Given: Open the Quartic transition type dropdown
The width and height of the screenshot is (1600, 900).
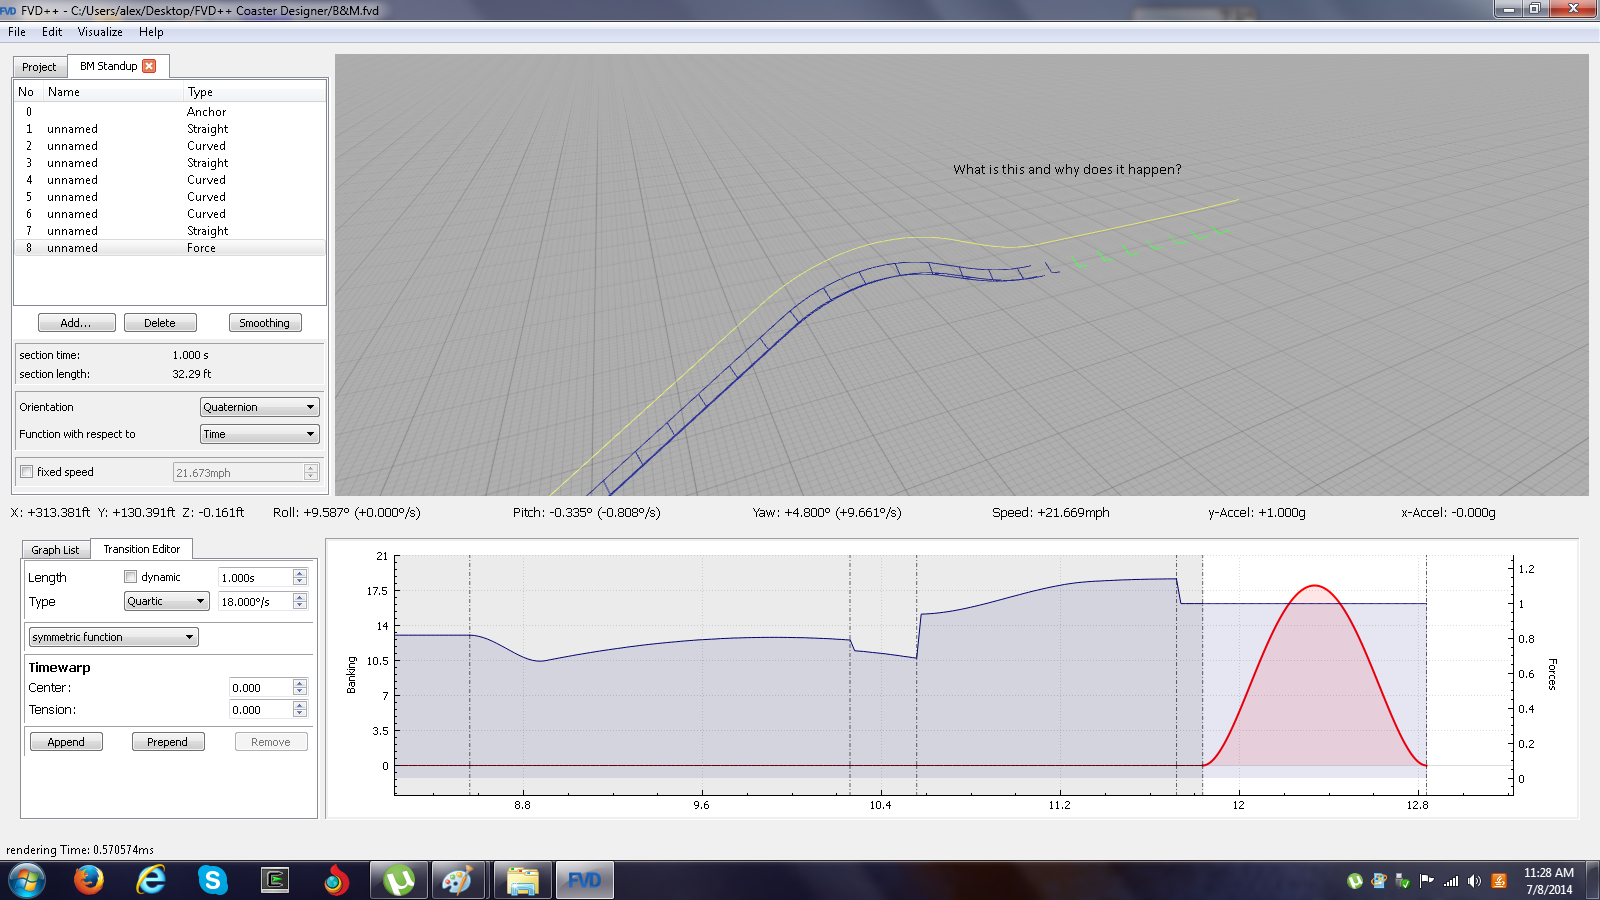Looking at the screenshot, I should 167,601.
